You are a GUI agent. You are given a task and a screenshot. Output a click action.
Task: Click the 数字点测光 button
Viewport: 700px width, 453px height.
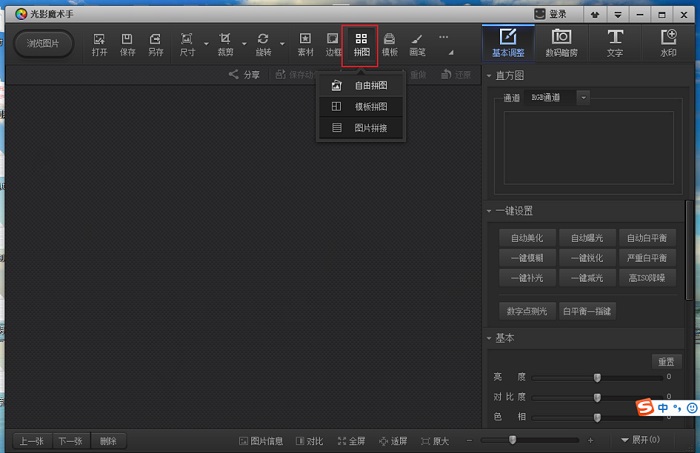[527, 311]
